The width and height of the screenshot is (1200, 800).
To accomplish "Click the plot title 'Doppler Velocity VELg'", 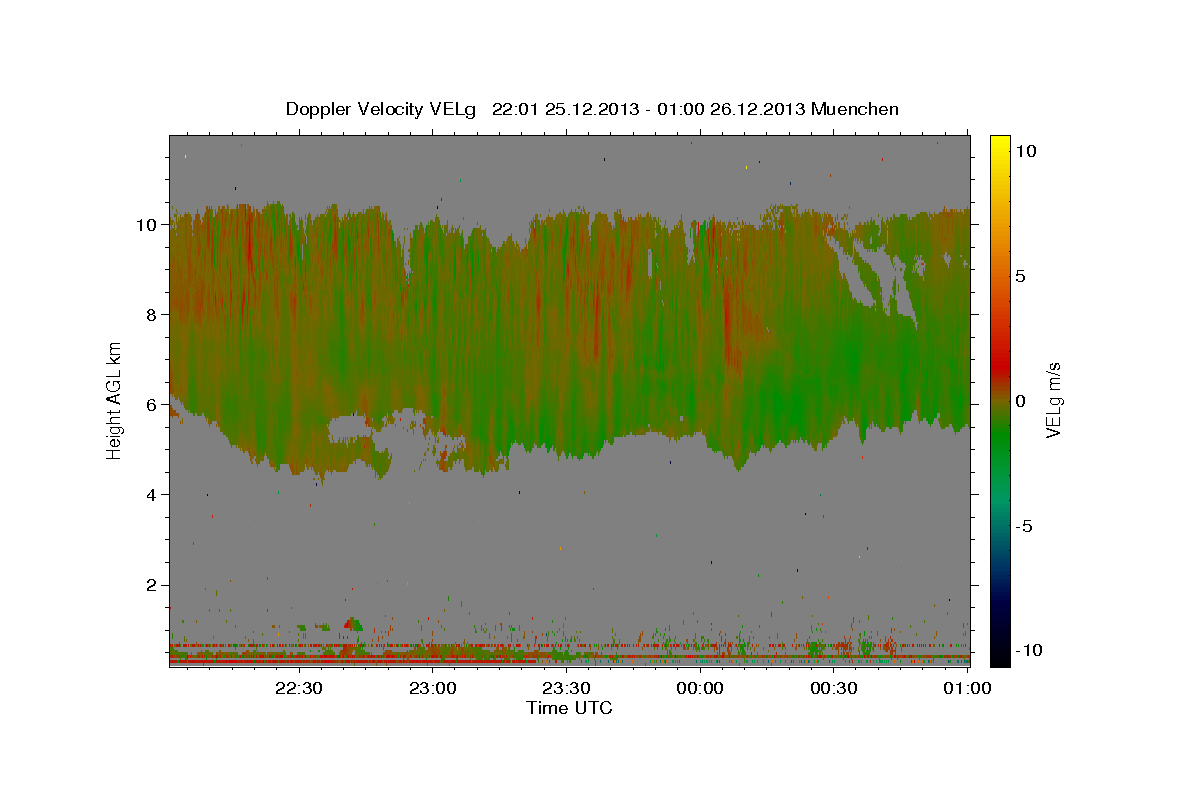I will coord(381,109).
